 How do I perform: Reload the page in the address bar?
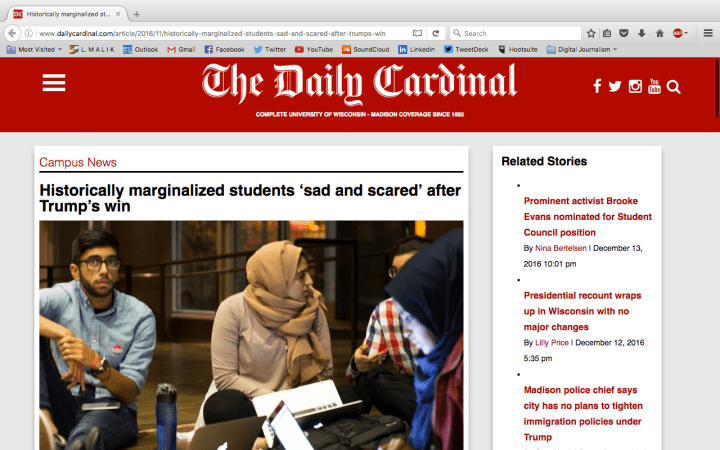[x=436, y=33]
